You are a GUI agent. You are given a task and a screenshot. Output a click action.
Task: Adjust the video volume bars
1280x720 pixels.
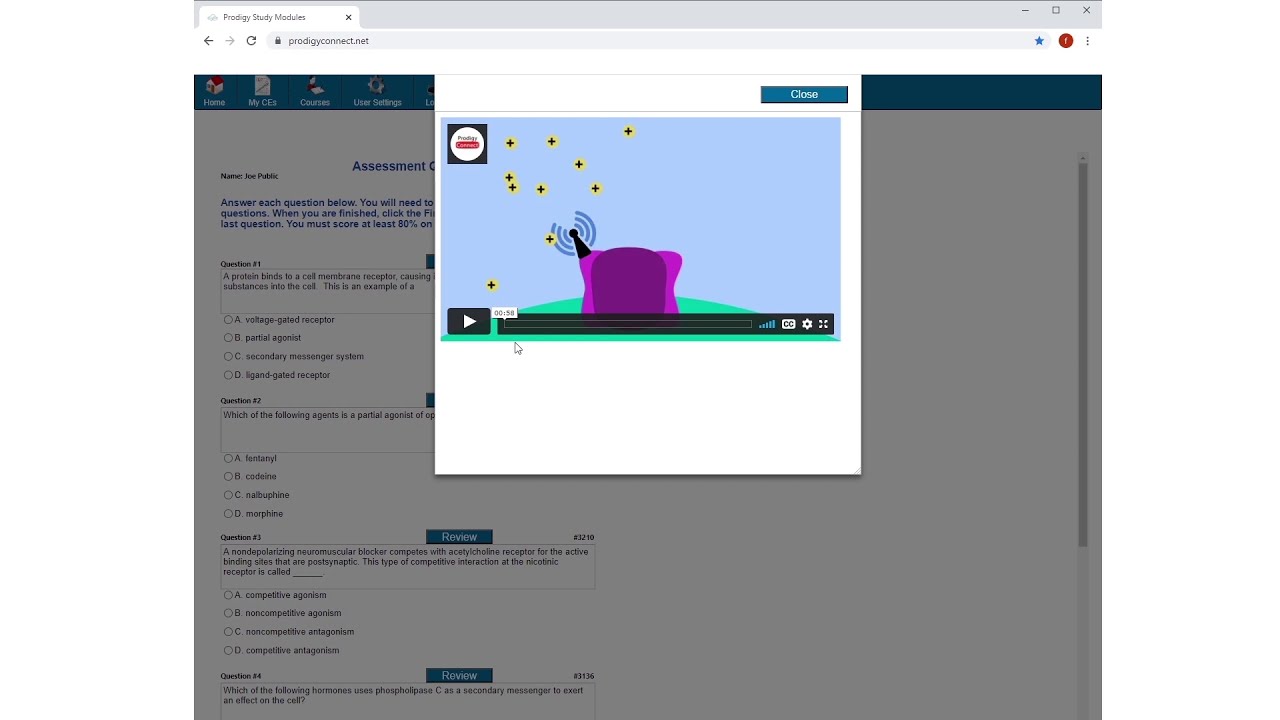(x=767, y=324)
